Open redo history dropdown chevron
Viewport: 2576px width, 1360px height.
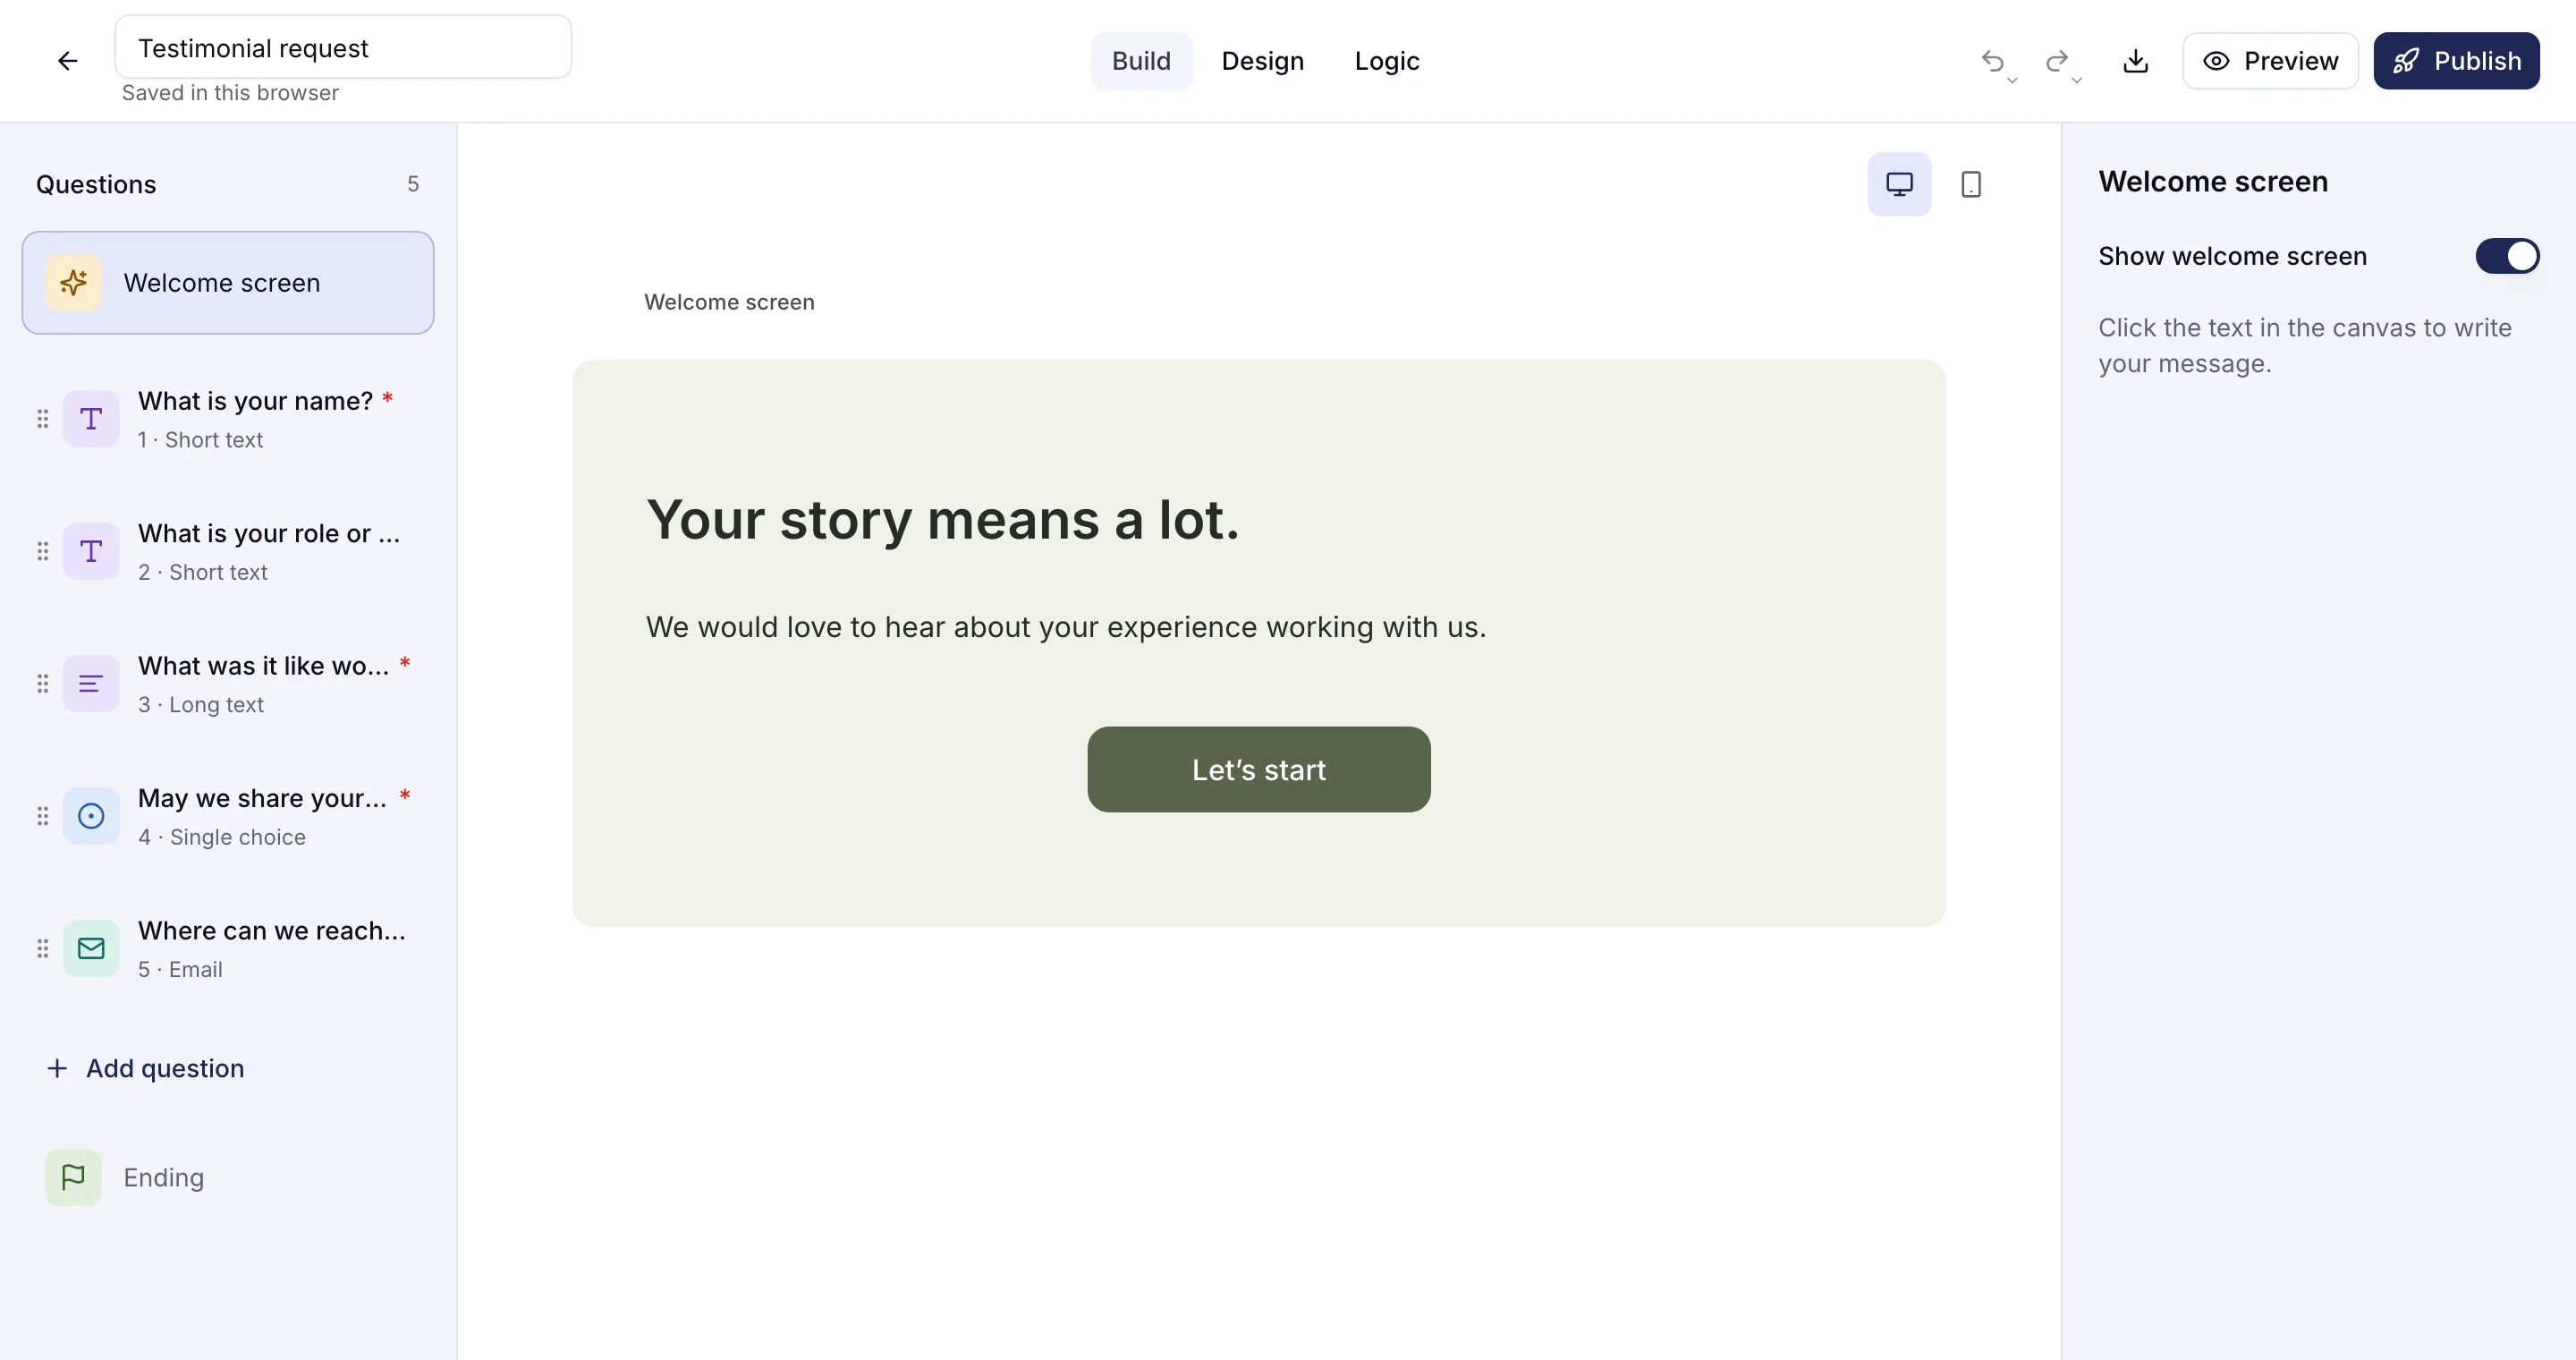point(2076,80)
